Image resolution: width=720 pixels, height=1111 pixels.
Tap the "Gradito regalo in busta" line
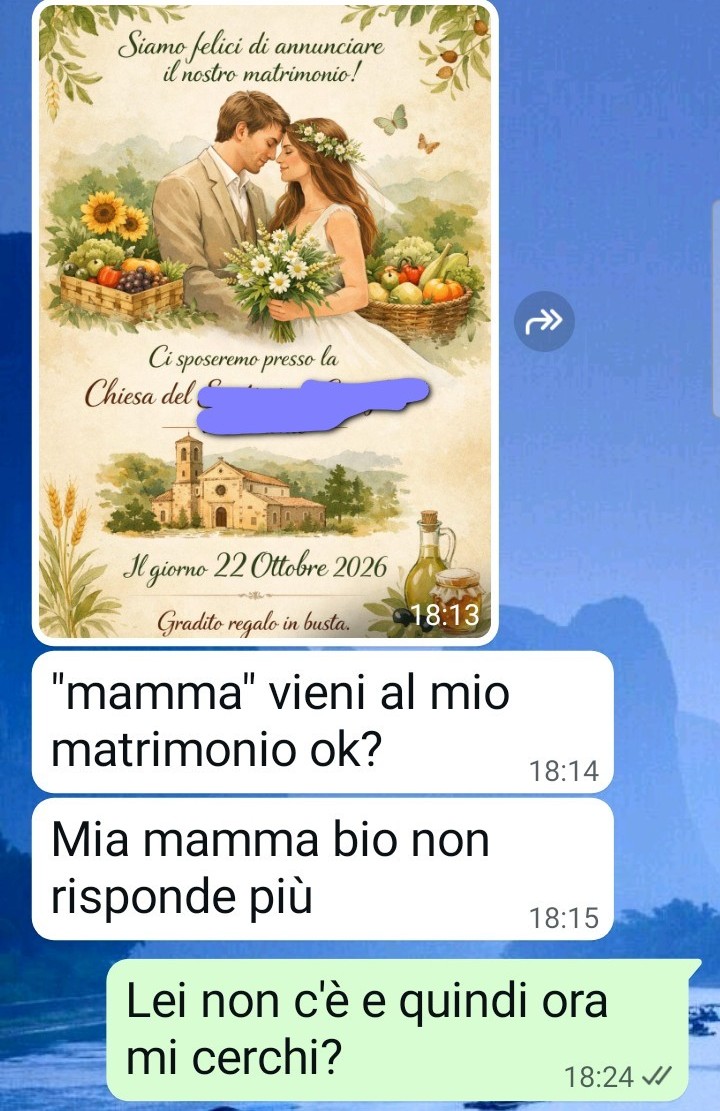click(x=253, y=624)
